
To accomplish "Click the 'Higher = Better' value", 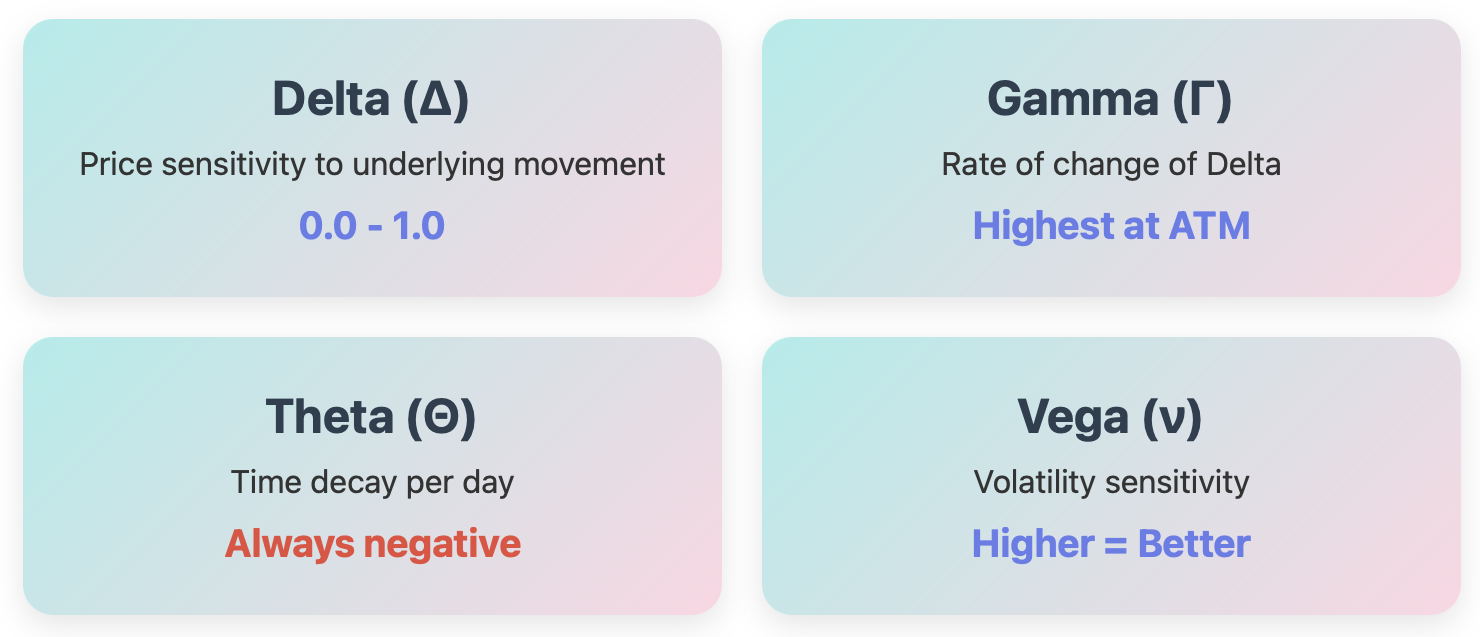I will [x=1111, y=544].
